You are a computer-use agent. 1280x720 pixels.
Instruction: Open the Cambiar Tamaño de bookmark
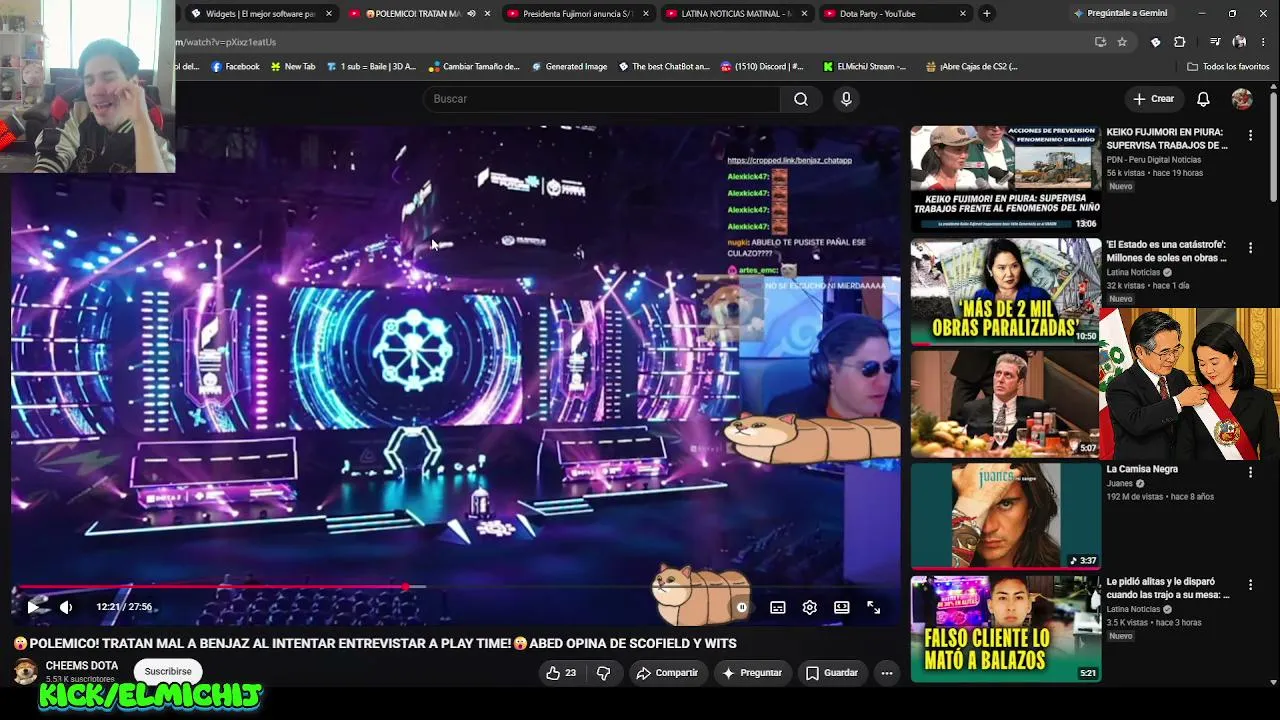coord(474,67)
